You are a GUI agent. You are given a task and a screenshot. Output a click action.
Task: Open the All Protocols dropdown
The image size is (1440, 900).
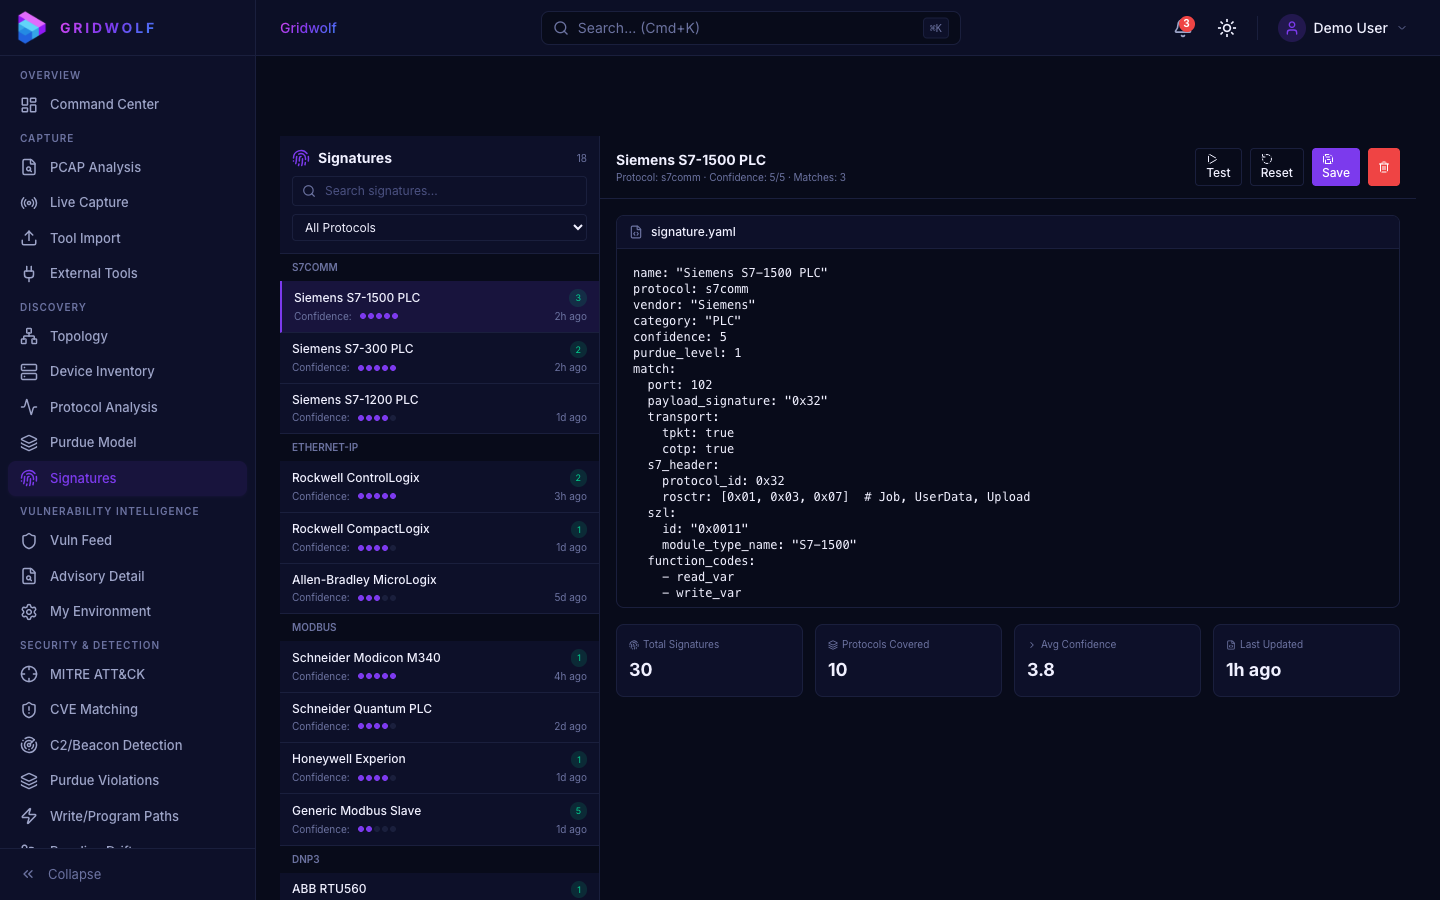[x=439, y=228]
